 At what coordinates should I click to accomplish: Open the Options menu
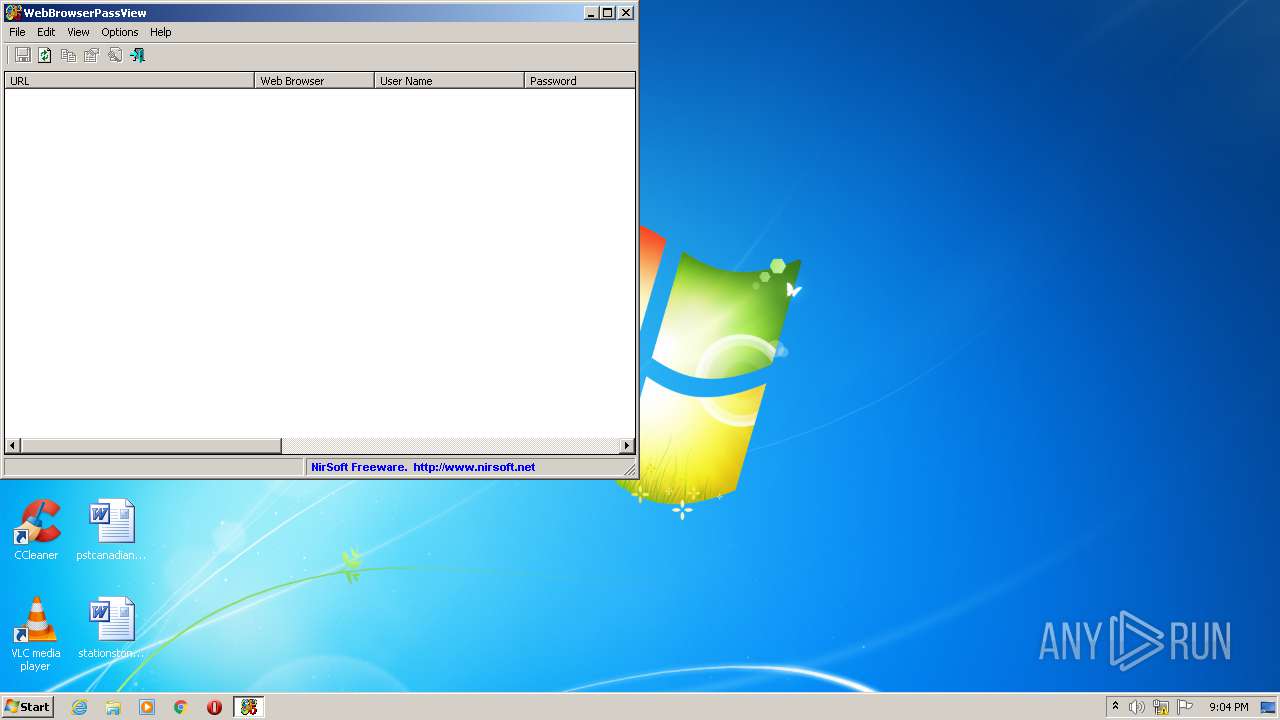pos(120,32)
